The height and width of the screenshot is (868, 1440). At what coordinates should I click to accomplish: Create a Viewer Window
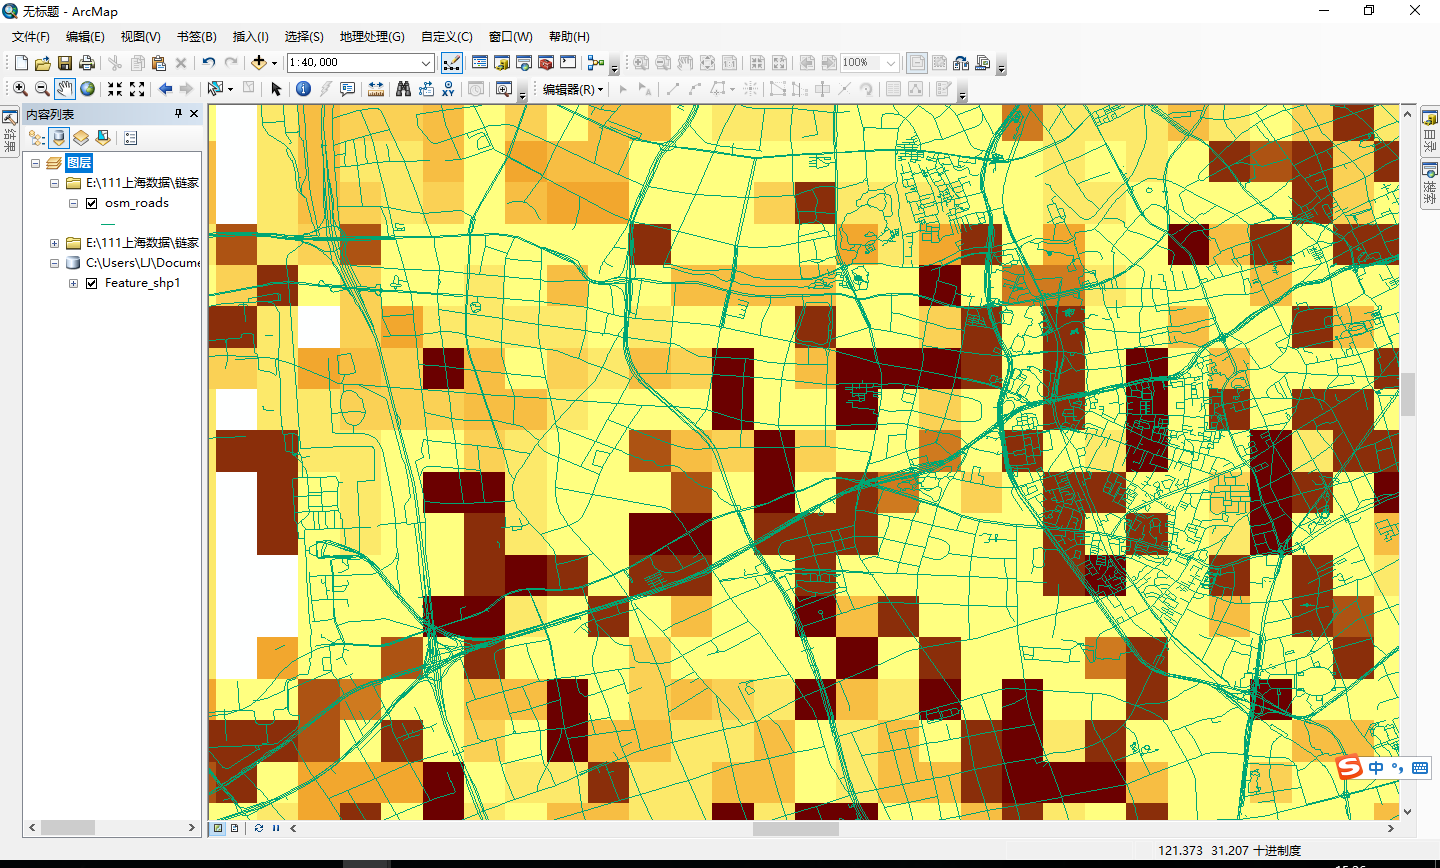pyautogui.click(x=504, y=89)
